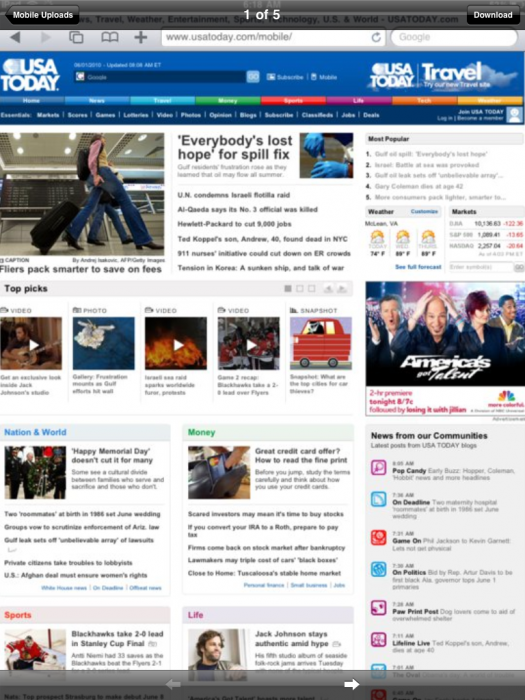Tap the Download button
Screen dimensions: 525x700
493,15
